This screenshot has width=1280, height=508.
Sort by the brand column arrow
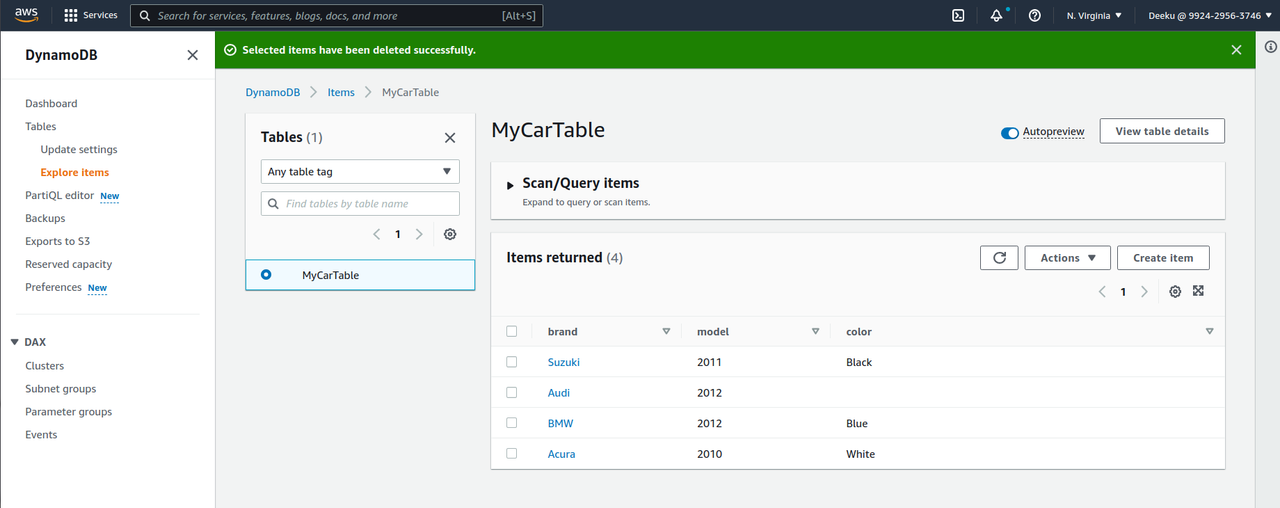pos(666,331)
